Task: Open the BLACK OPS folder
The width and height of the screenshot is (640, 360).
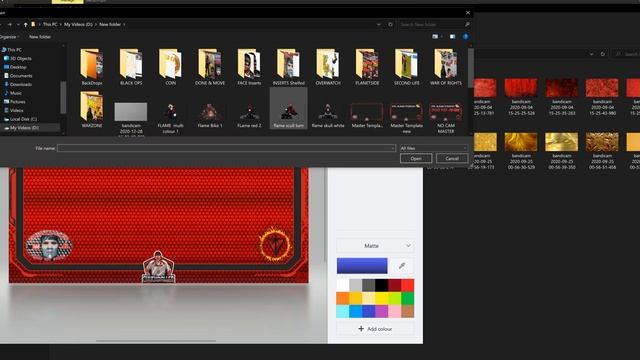Action: [131, 67]
